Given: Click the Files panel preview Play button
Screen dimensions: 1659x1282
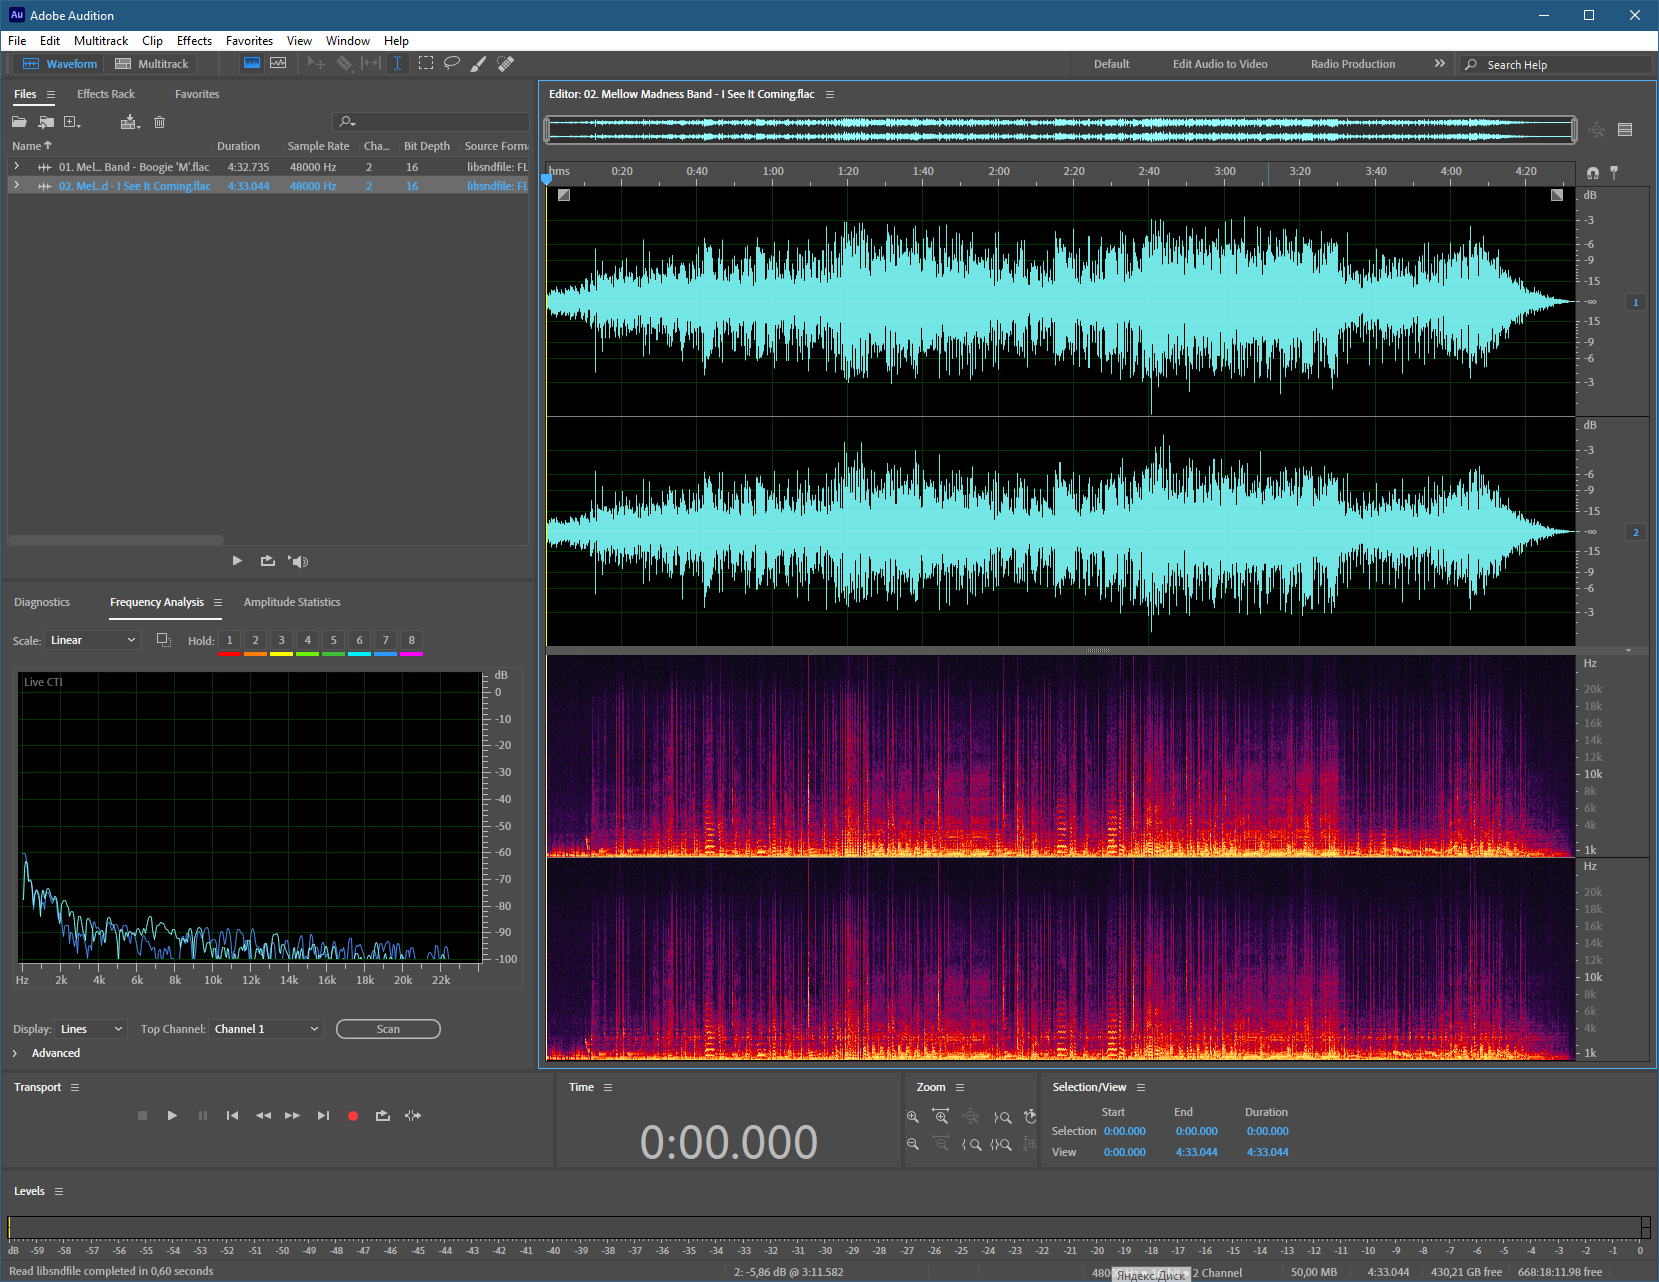Looking at the screenshot, I should click(237, 561).
